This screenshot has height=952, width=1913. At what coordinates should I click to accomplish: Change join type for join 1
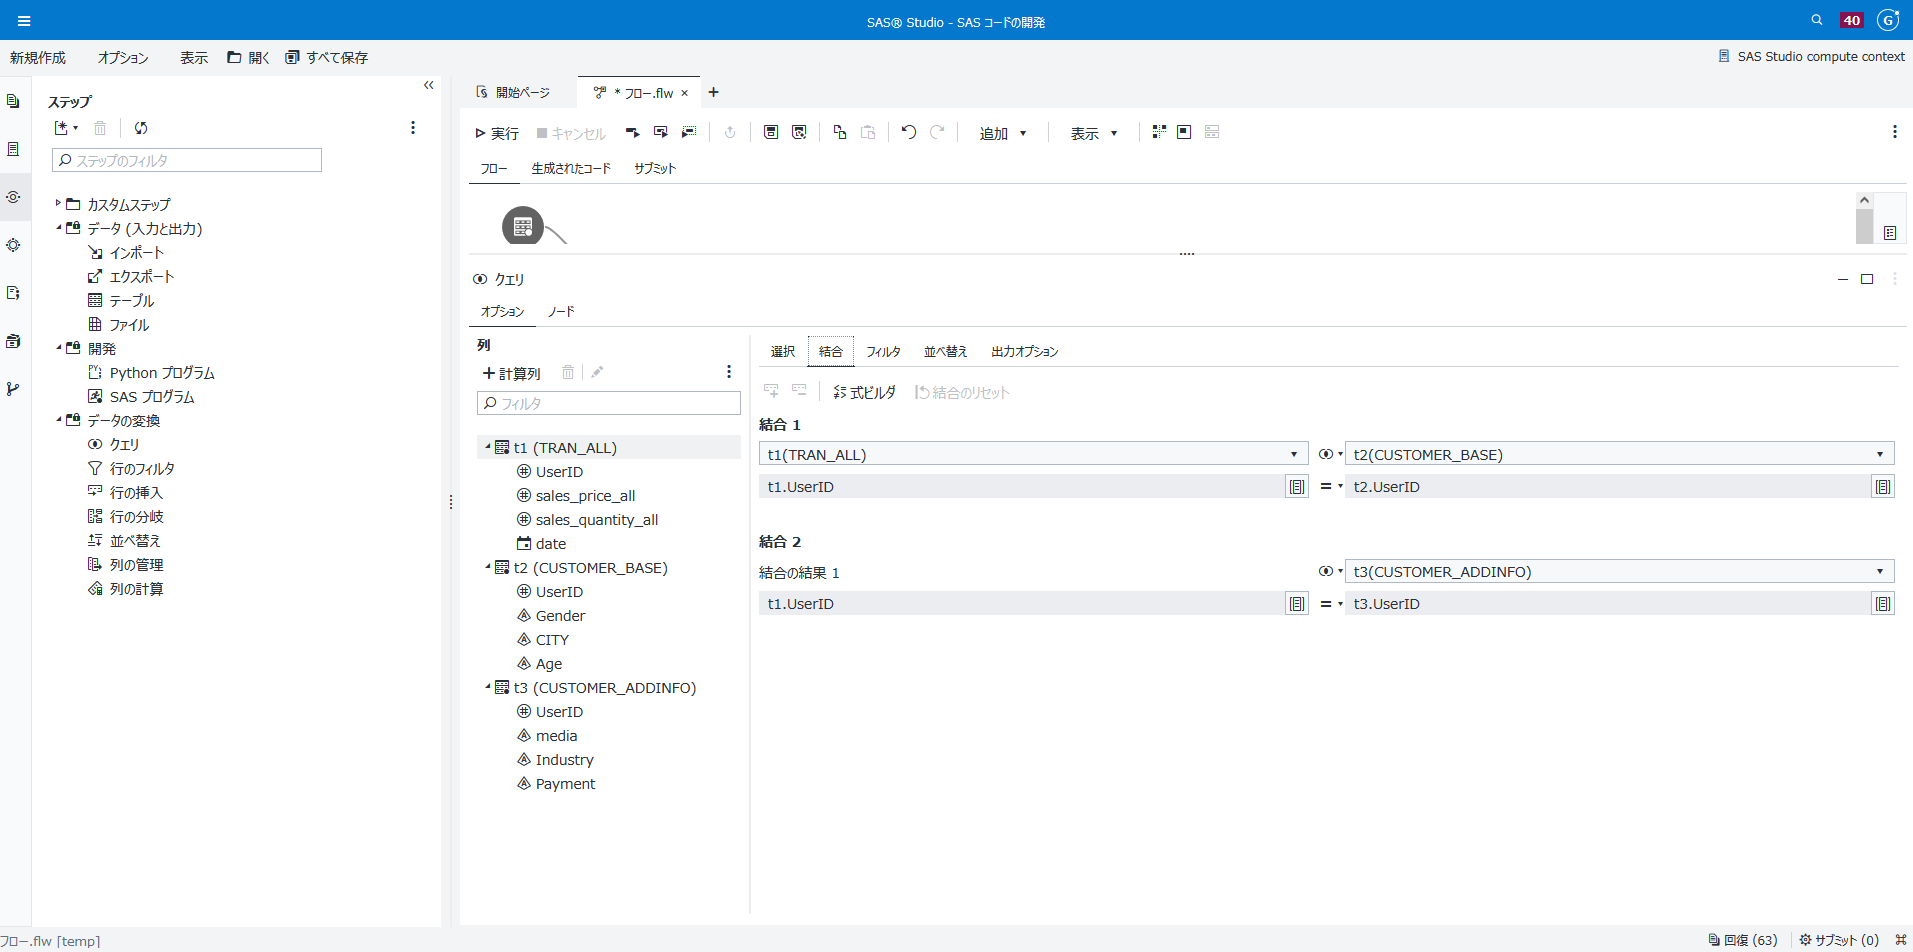click(x=1330, y=454)
